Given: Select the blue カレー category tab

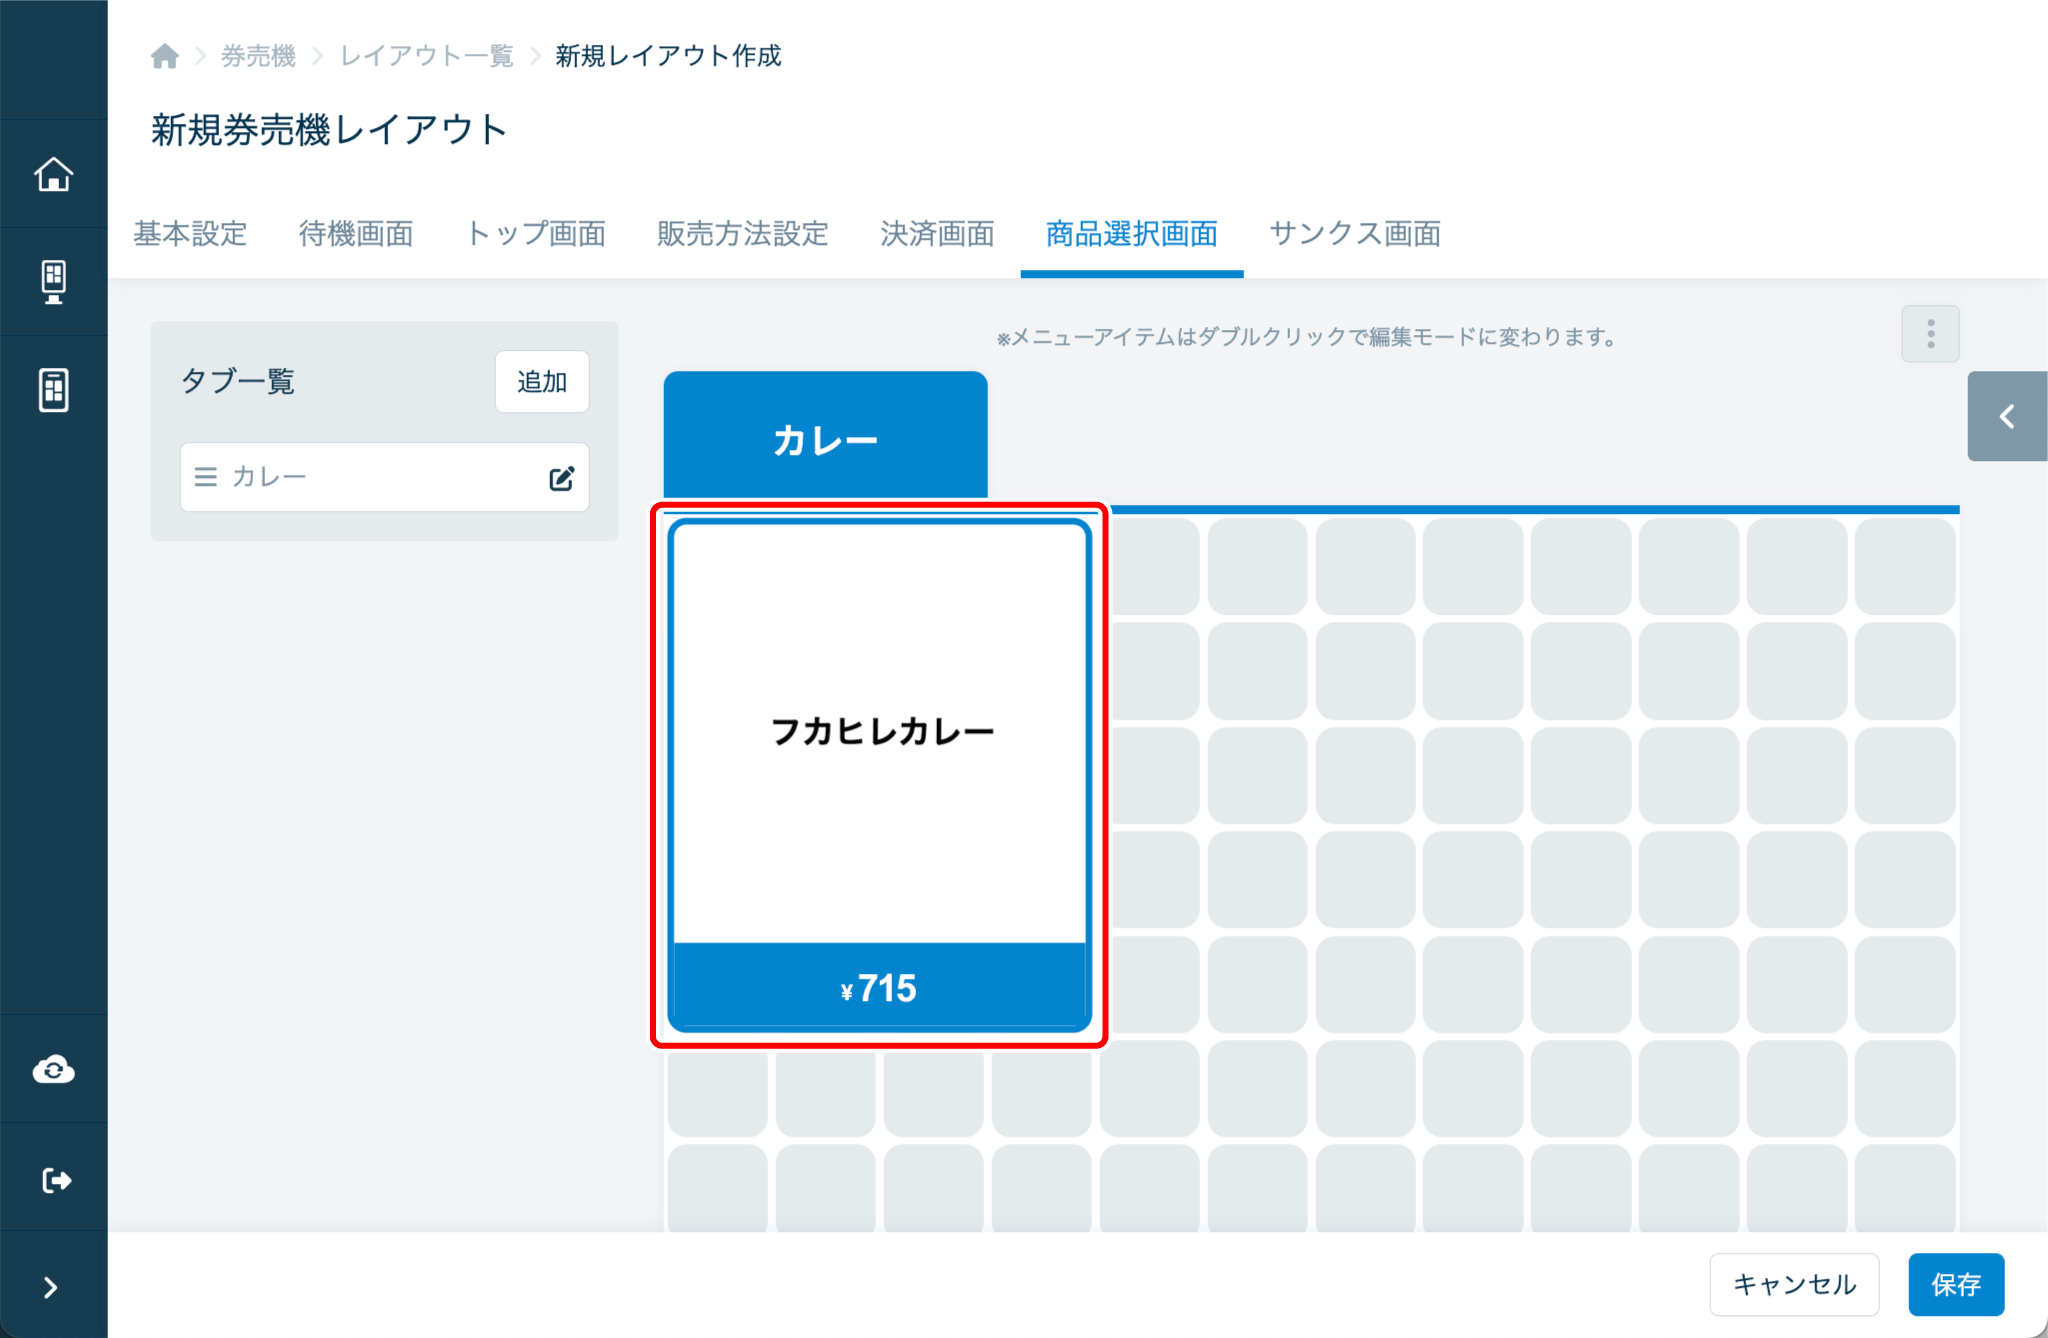Looking at the screenshot, I should pyautogui.click(x=825, y=438).
